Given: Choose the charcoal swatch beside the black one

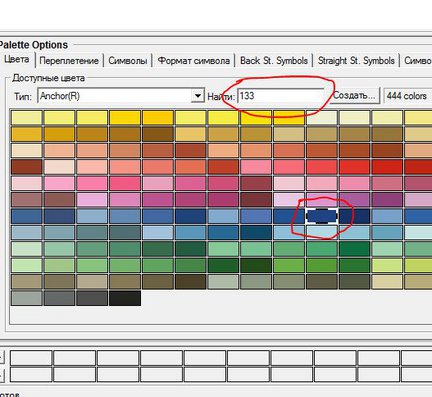Looking at the screenshot, I should click(x=92, y=298).
